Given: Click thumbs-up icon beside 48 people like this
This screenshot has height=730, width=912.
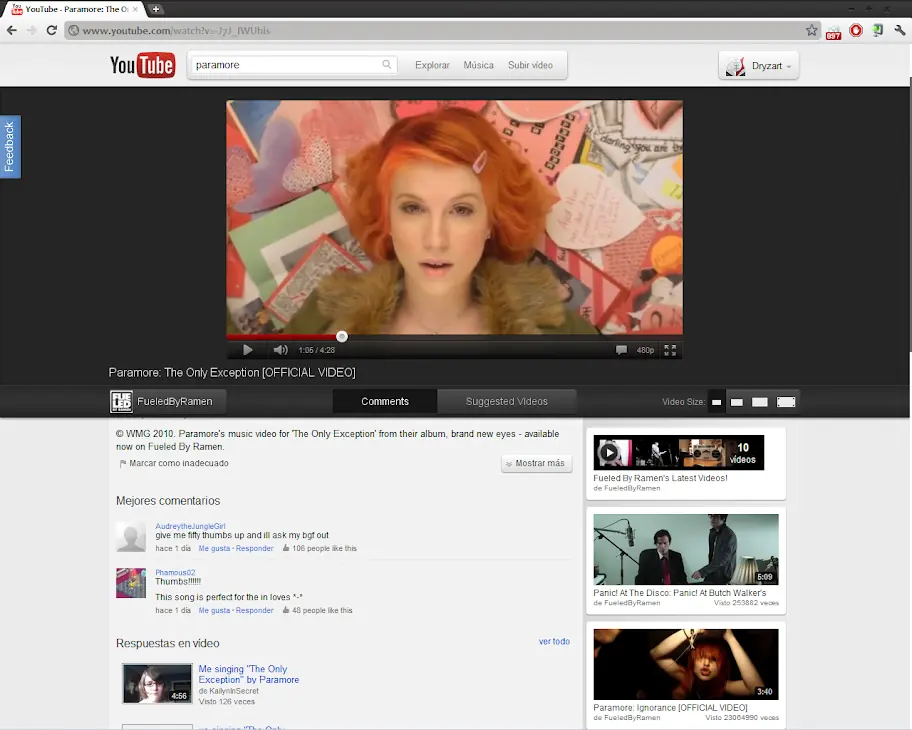Looking at the screenshot, I should 286,610.
